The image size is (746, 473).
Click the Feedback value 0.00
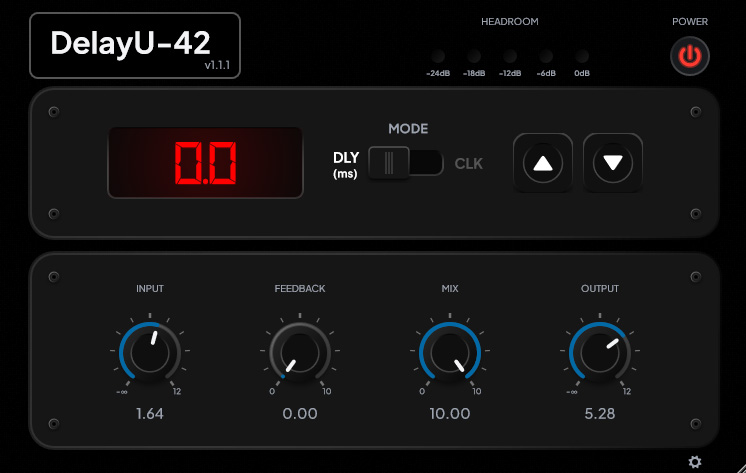coord(300,414)
